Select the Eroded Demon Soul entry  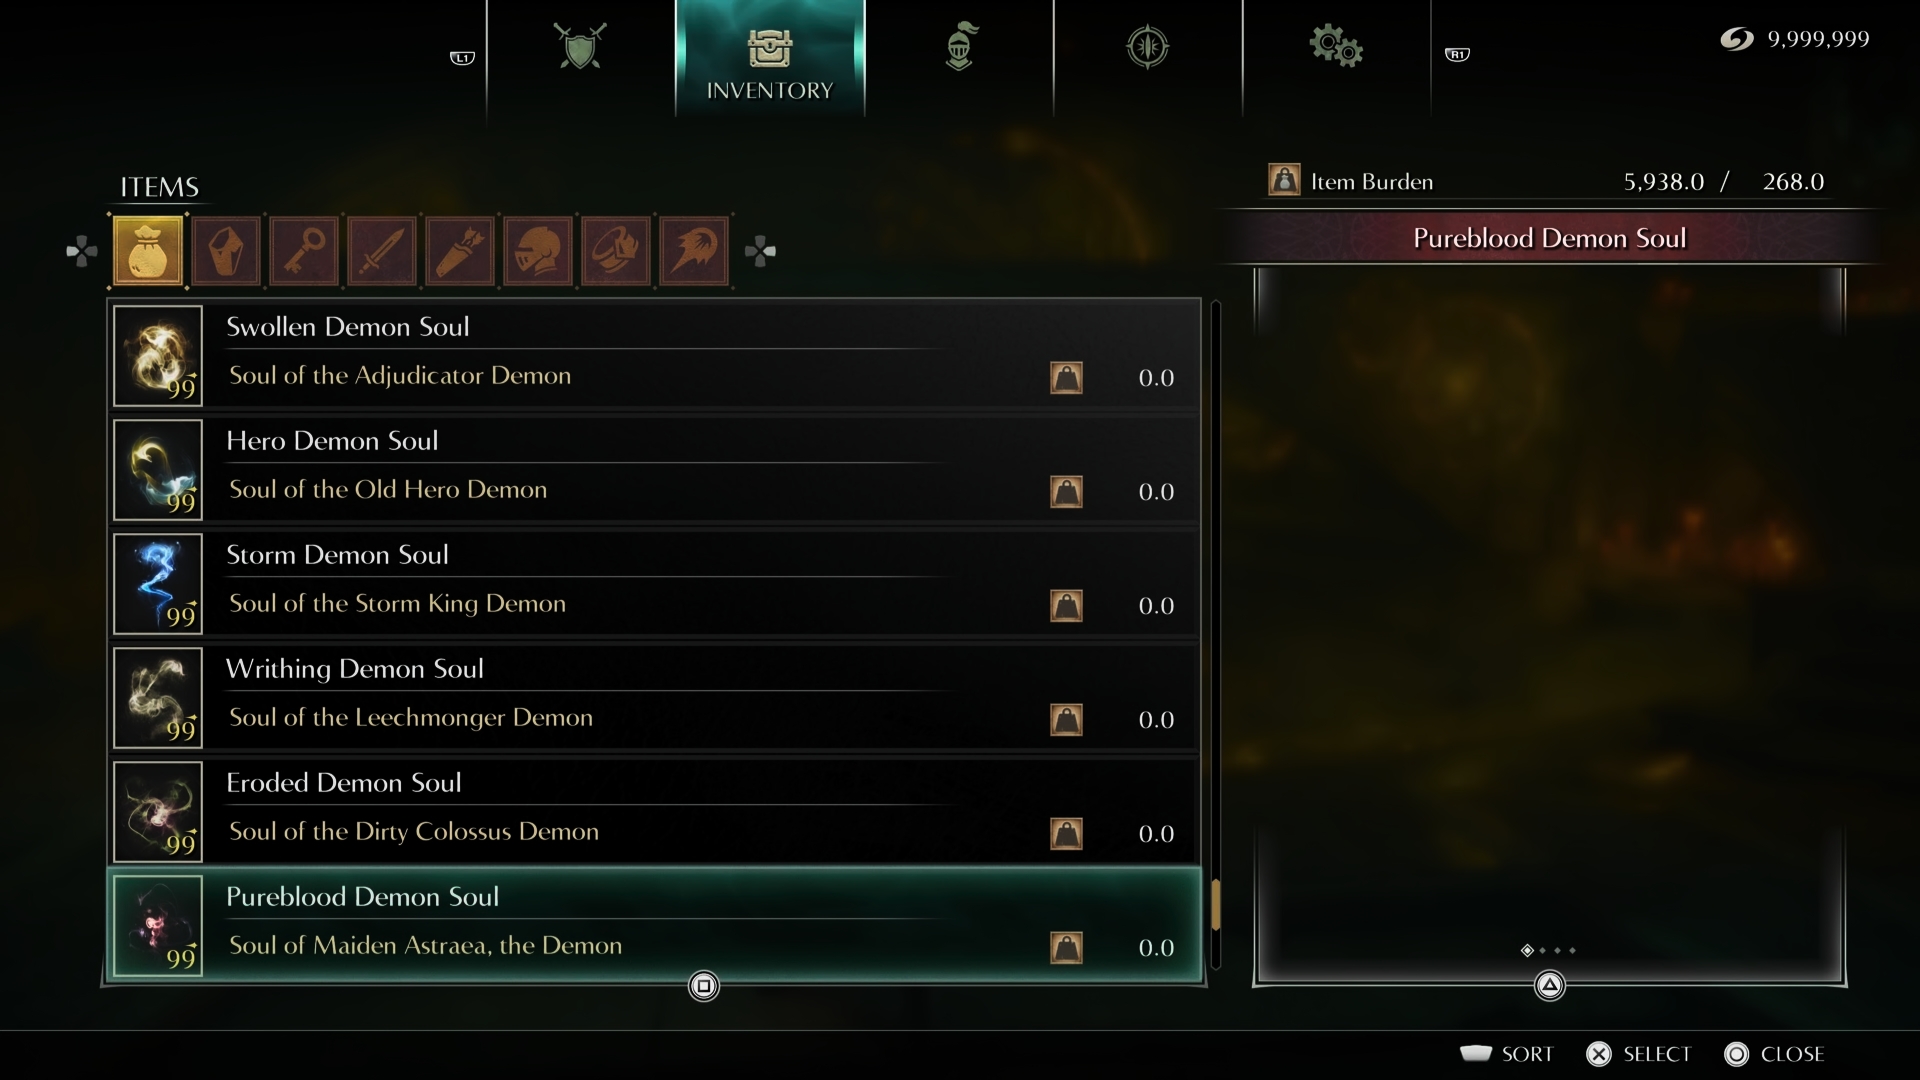[x=655, y=811]
